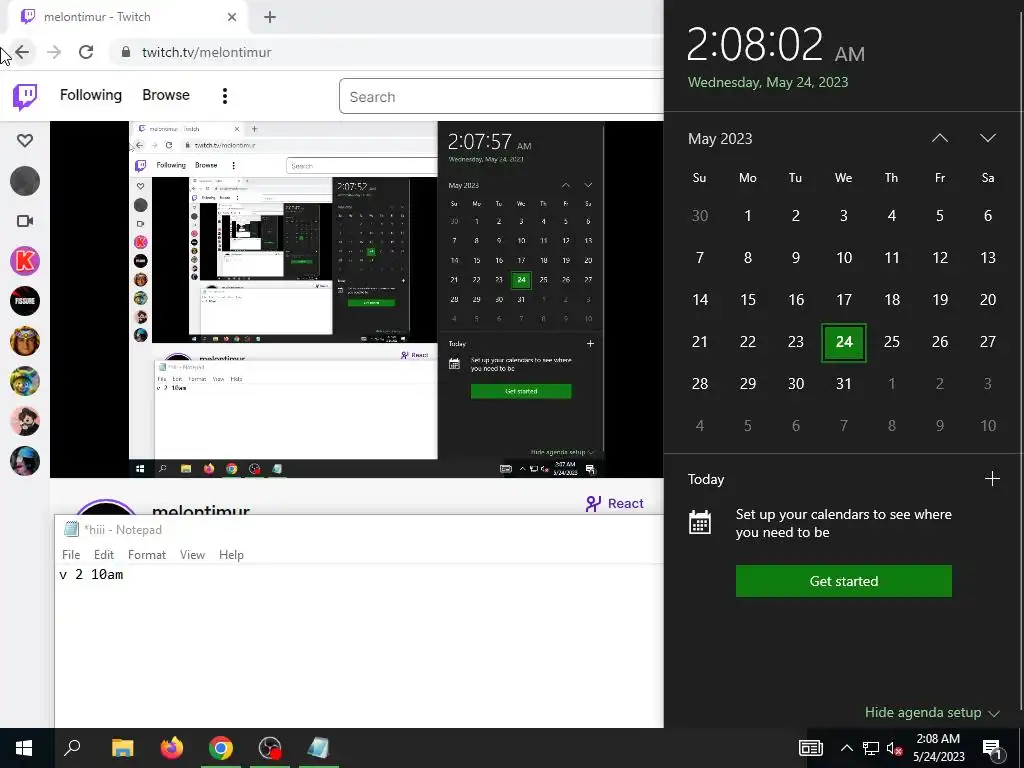This screenshot has width=1024, height=768.
Task: Click the heart followed channels icon
Action: coord(25,140)
